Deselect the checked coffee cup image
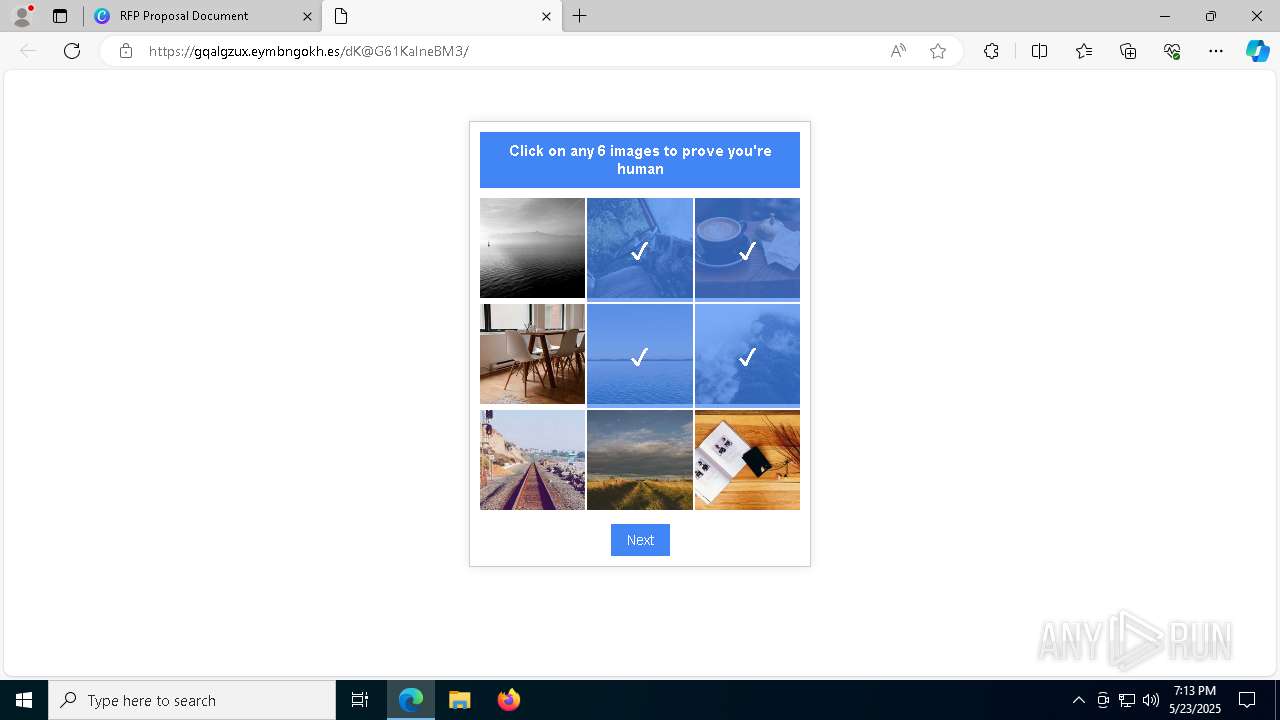The height and width of the screenshot is (720, 1280). pyautogui.click(x=747, y=248)
